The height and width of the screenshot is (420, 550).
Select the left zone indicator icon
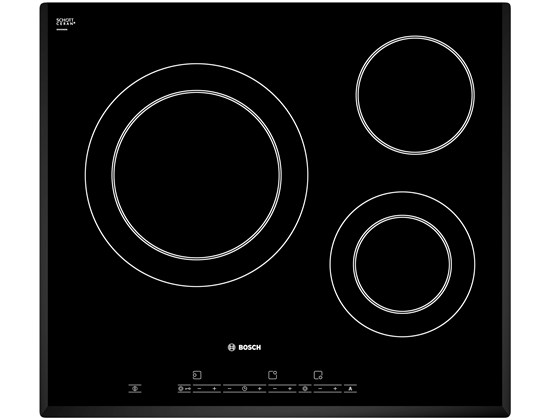pyautogui.click(x=197, y=375)
